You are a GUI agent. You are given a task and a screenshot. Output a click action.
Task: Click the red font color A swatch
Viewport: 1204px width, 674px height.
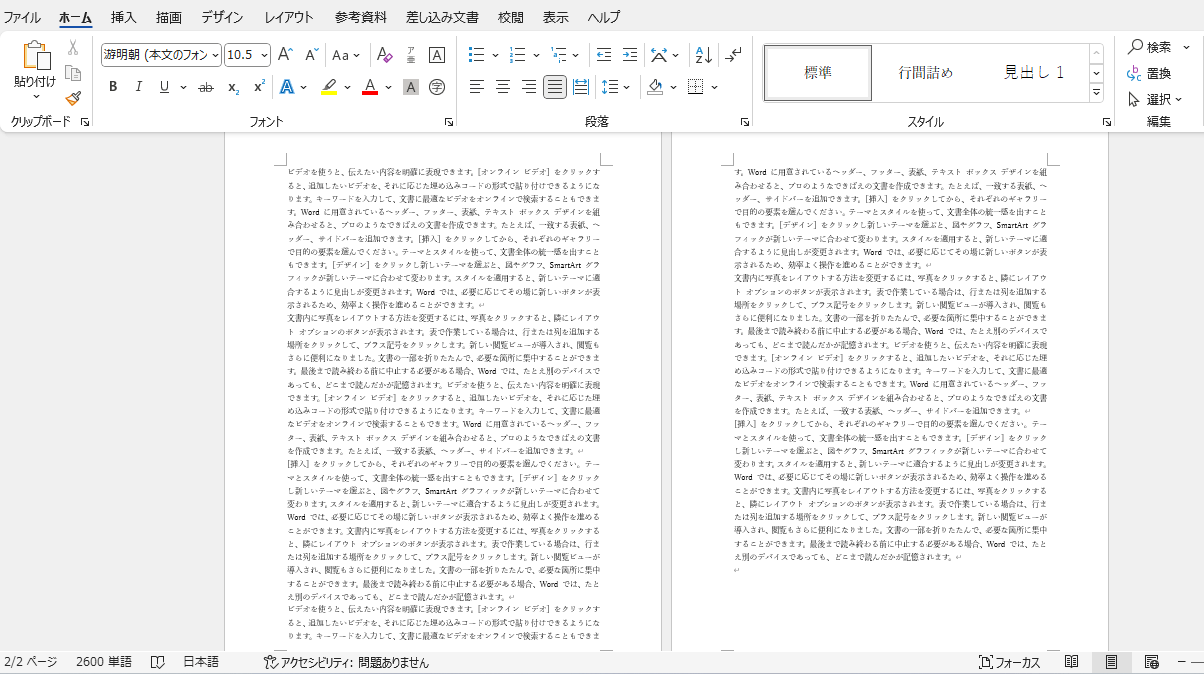tap(369, 87)
